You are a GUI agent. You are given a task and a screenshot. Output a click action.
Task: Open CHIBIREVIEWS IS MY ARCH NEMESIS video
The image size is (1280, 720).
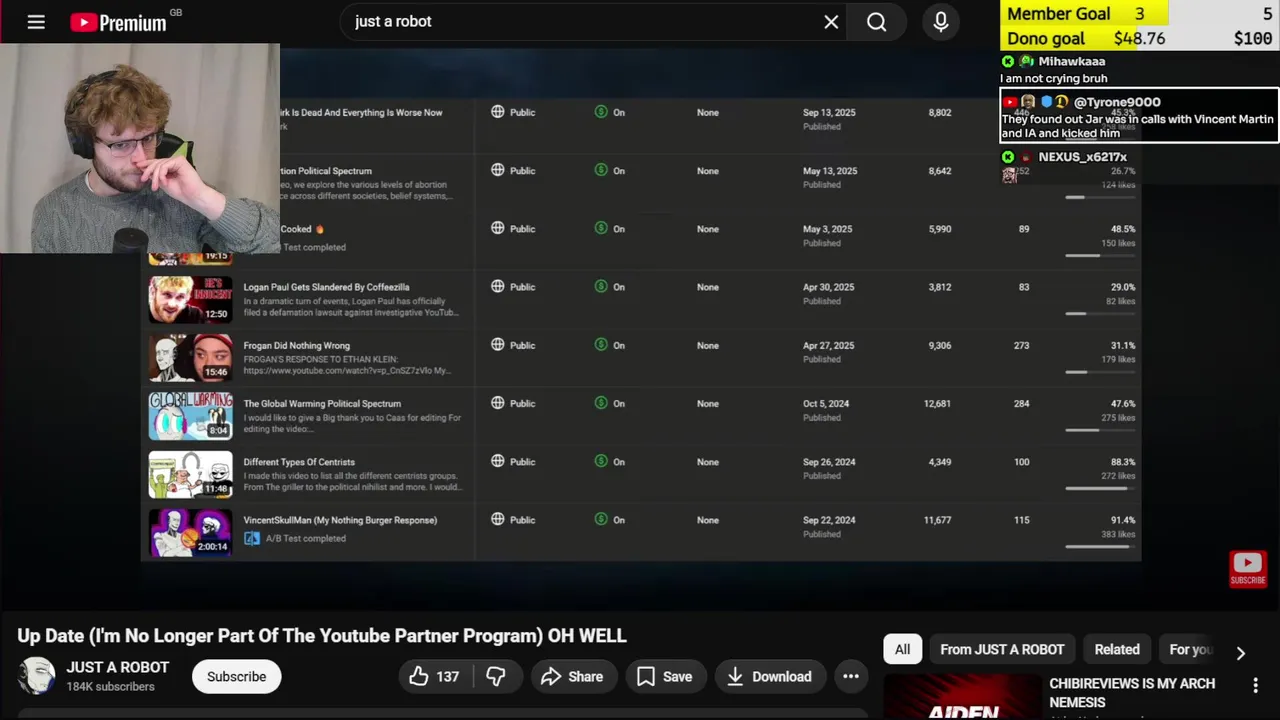[x=1132, y=693]
